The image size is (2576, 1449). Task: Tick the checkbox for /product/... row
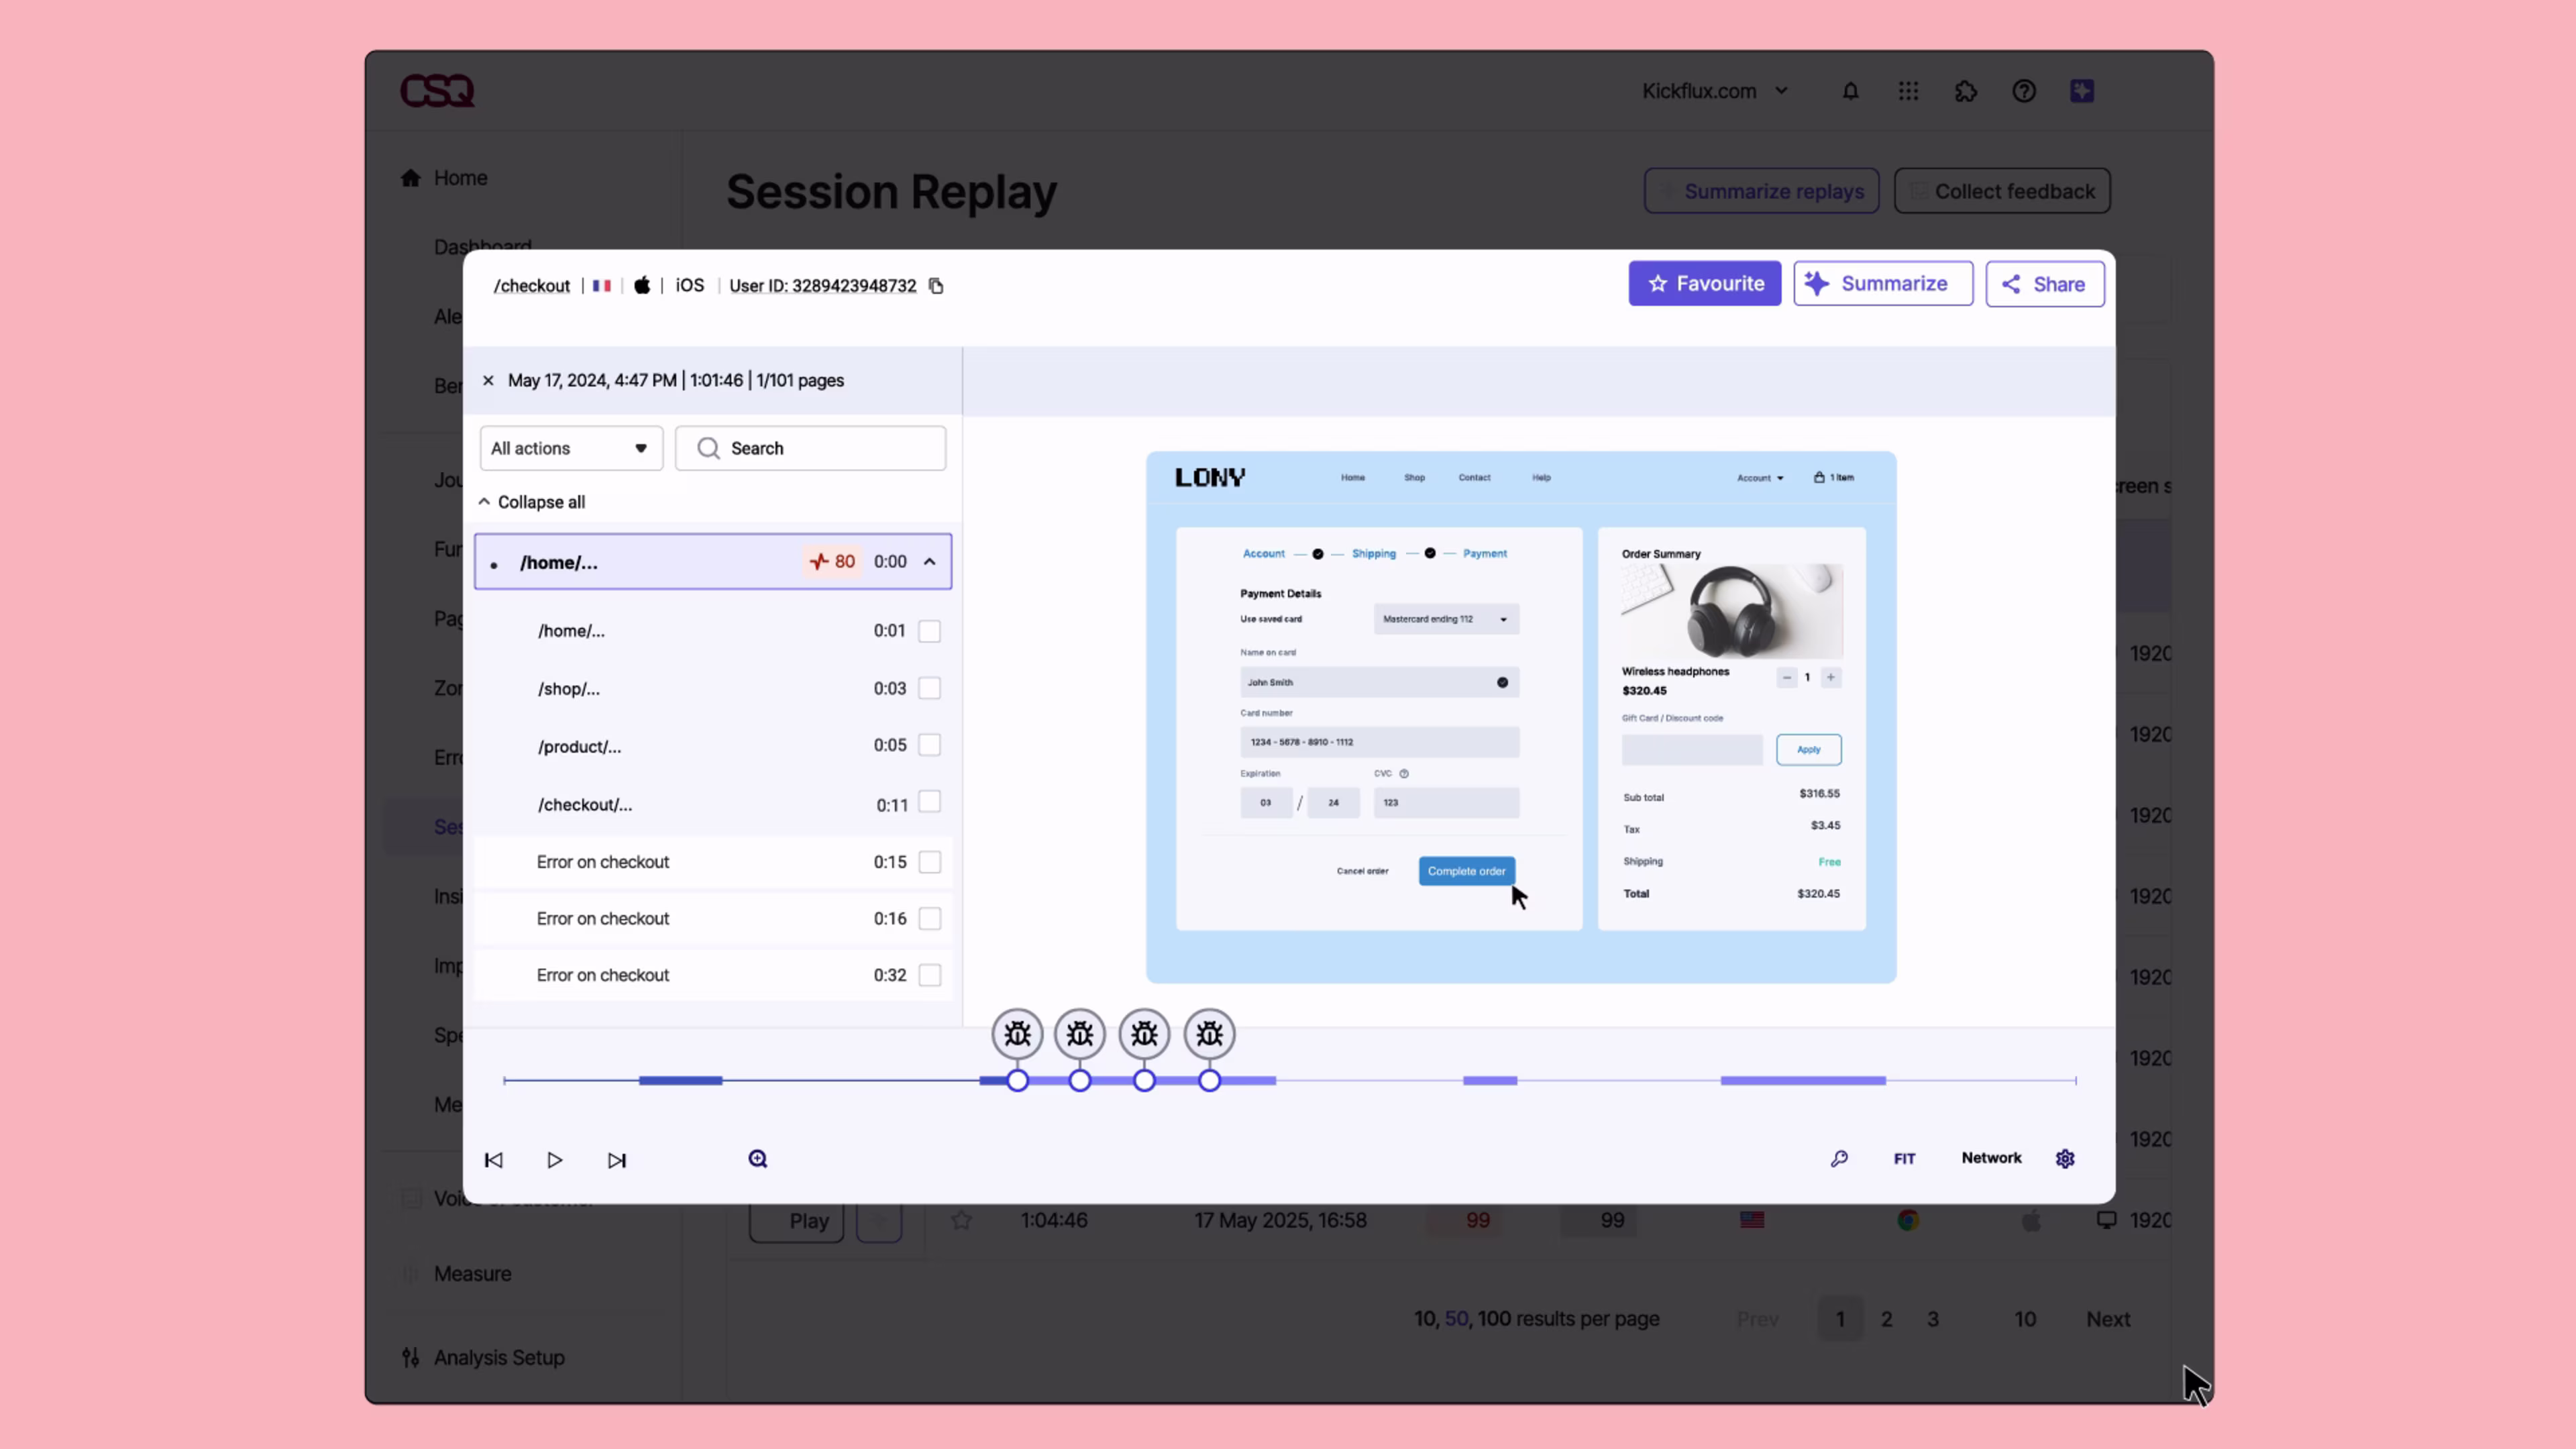click(x=929, y=745)
